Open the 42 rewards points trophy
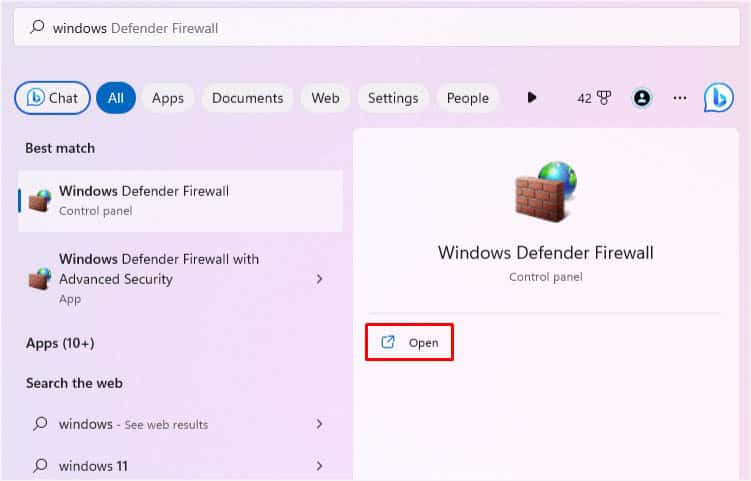 [594, 98]
